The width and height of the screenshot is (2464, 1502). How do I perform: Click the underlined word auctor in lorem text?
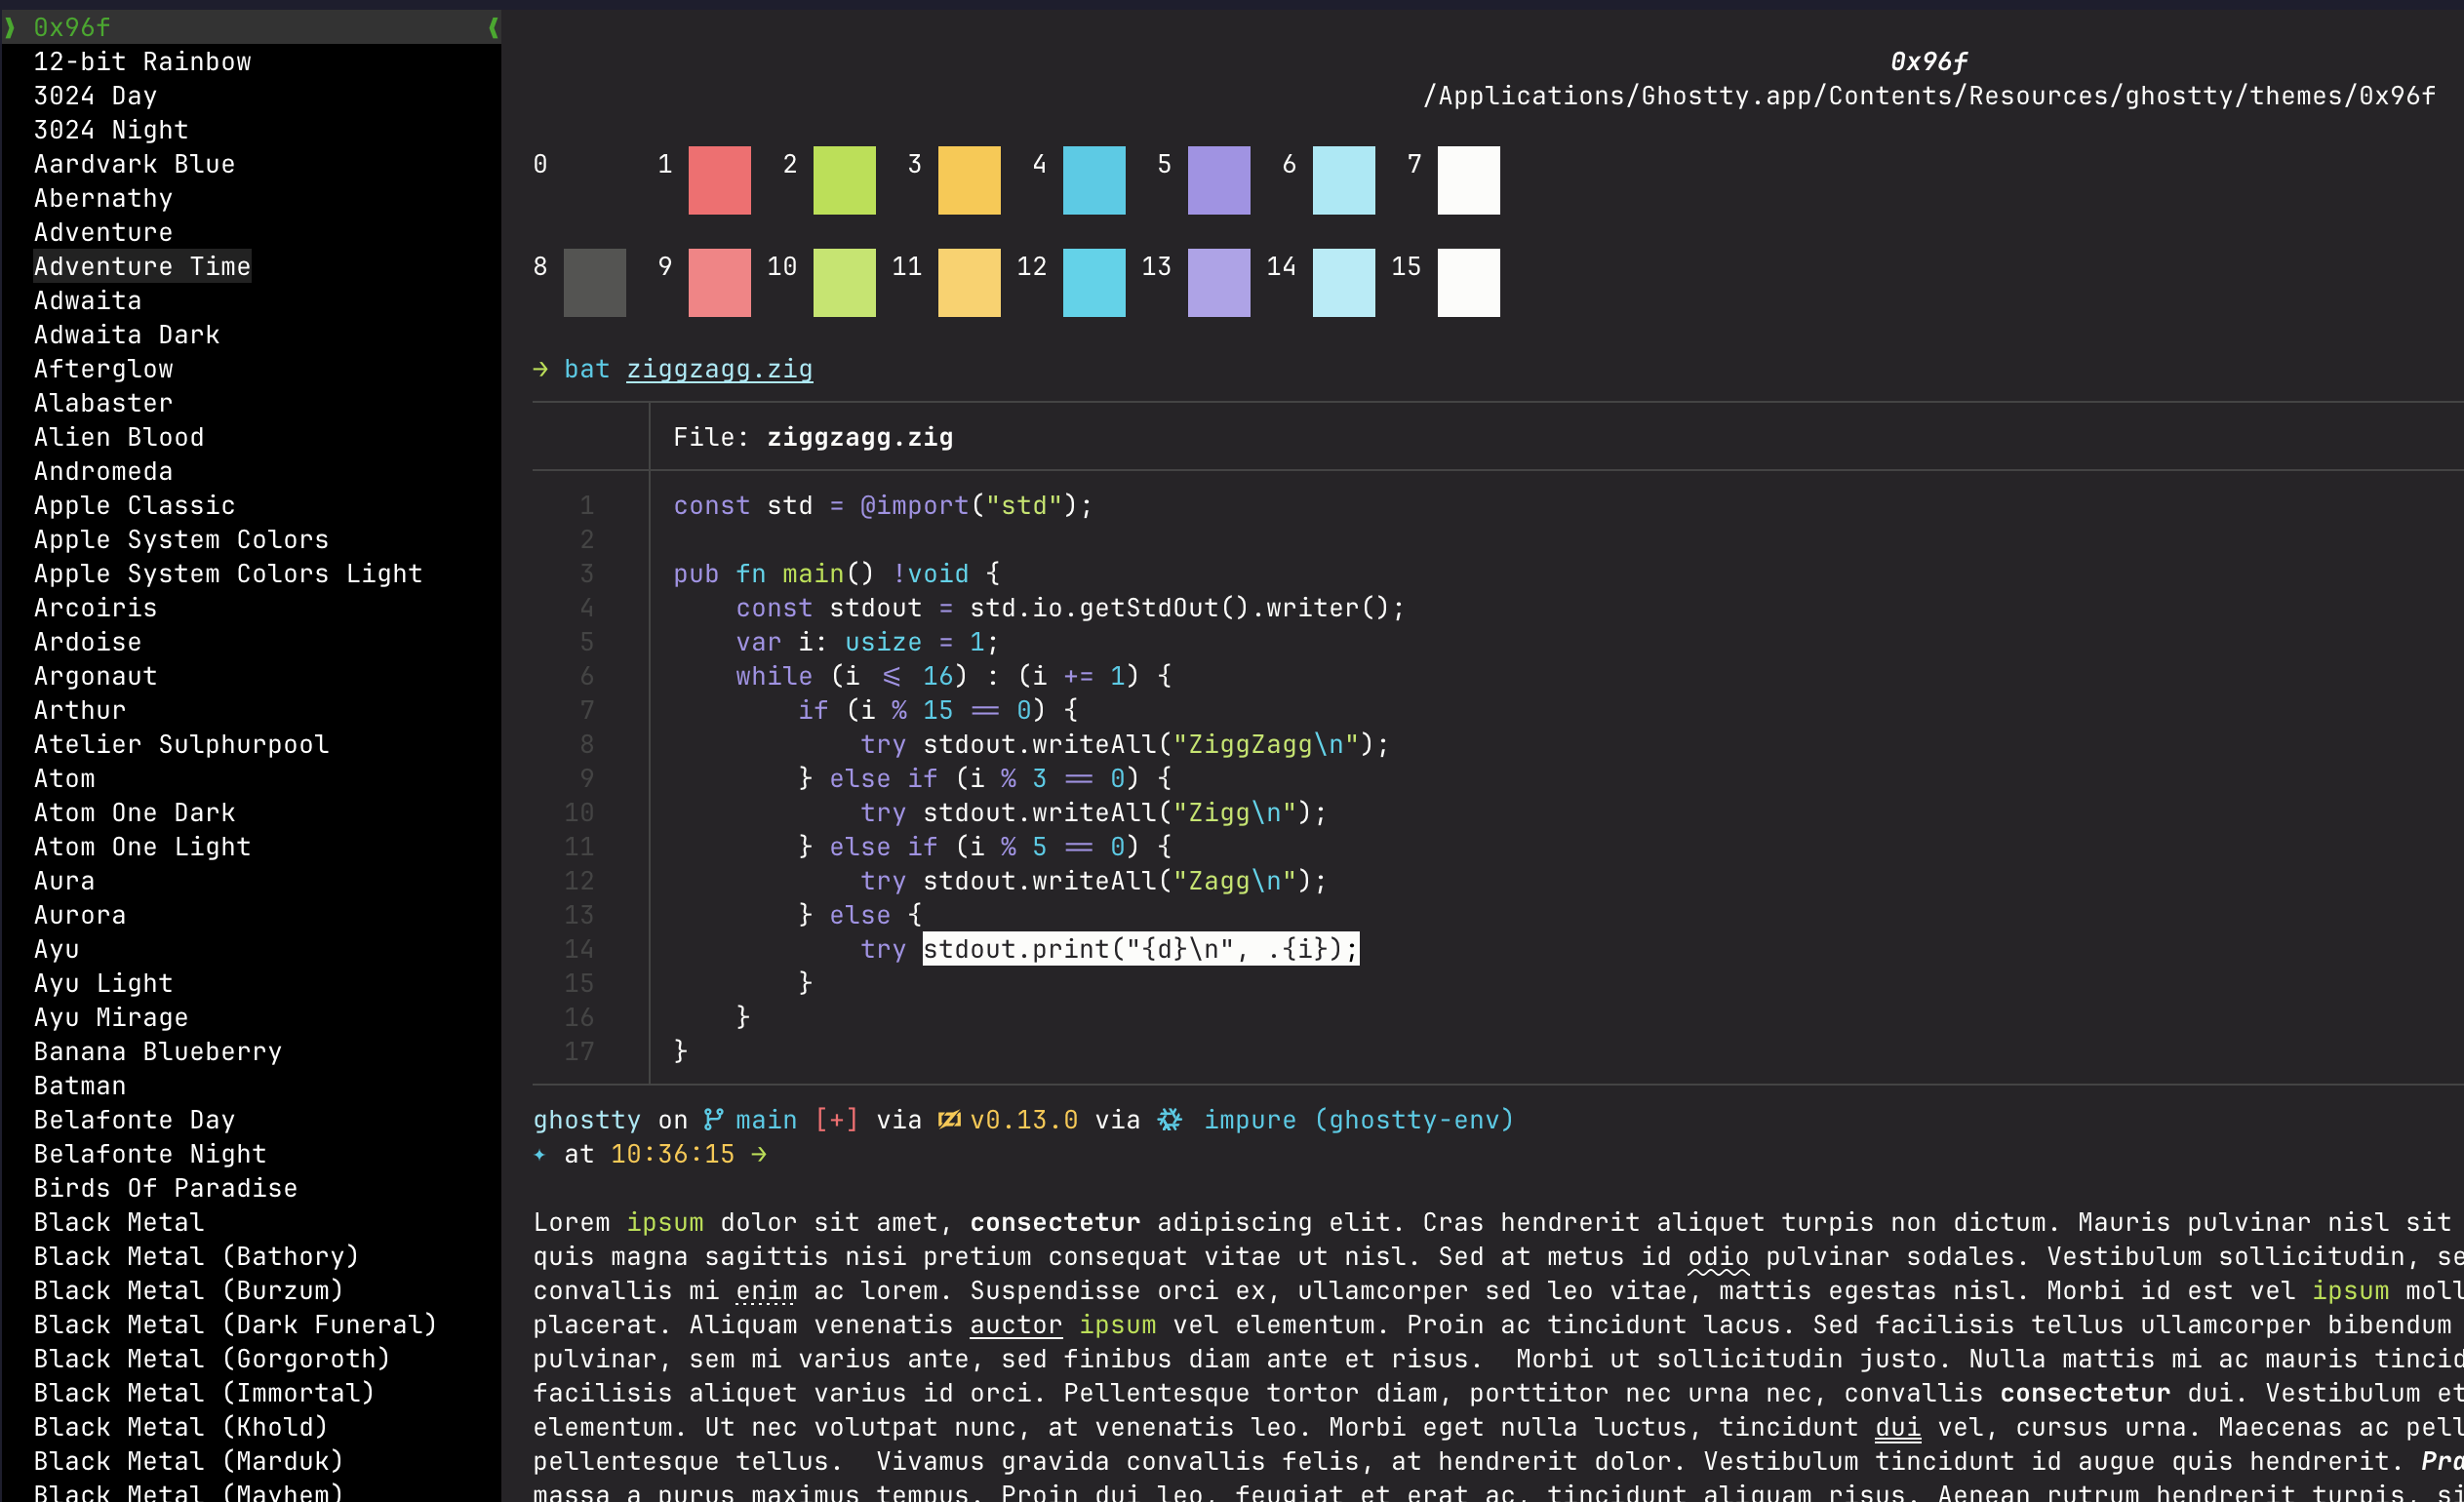coord(1015,1324)
